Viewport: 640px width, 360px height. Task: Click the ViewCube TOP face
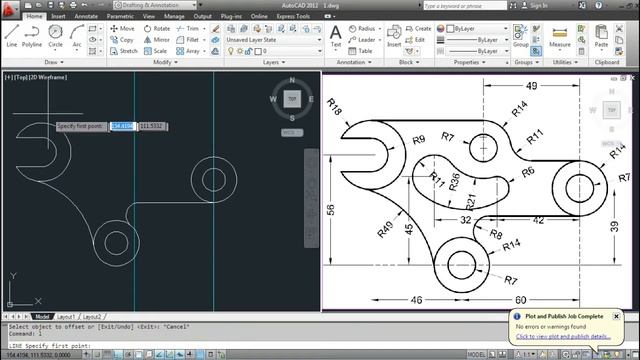tap(292, 99)
